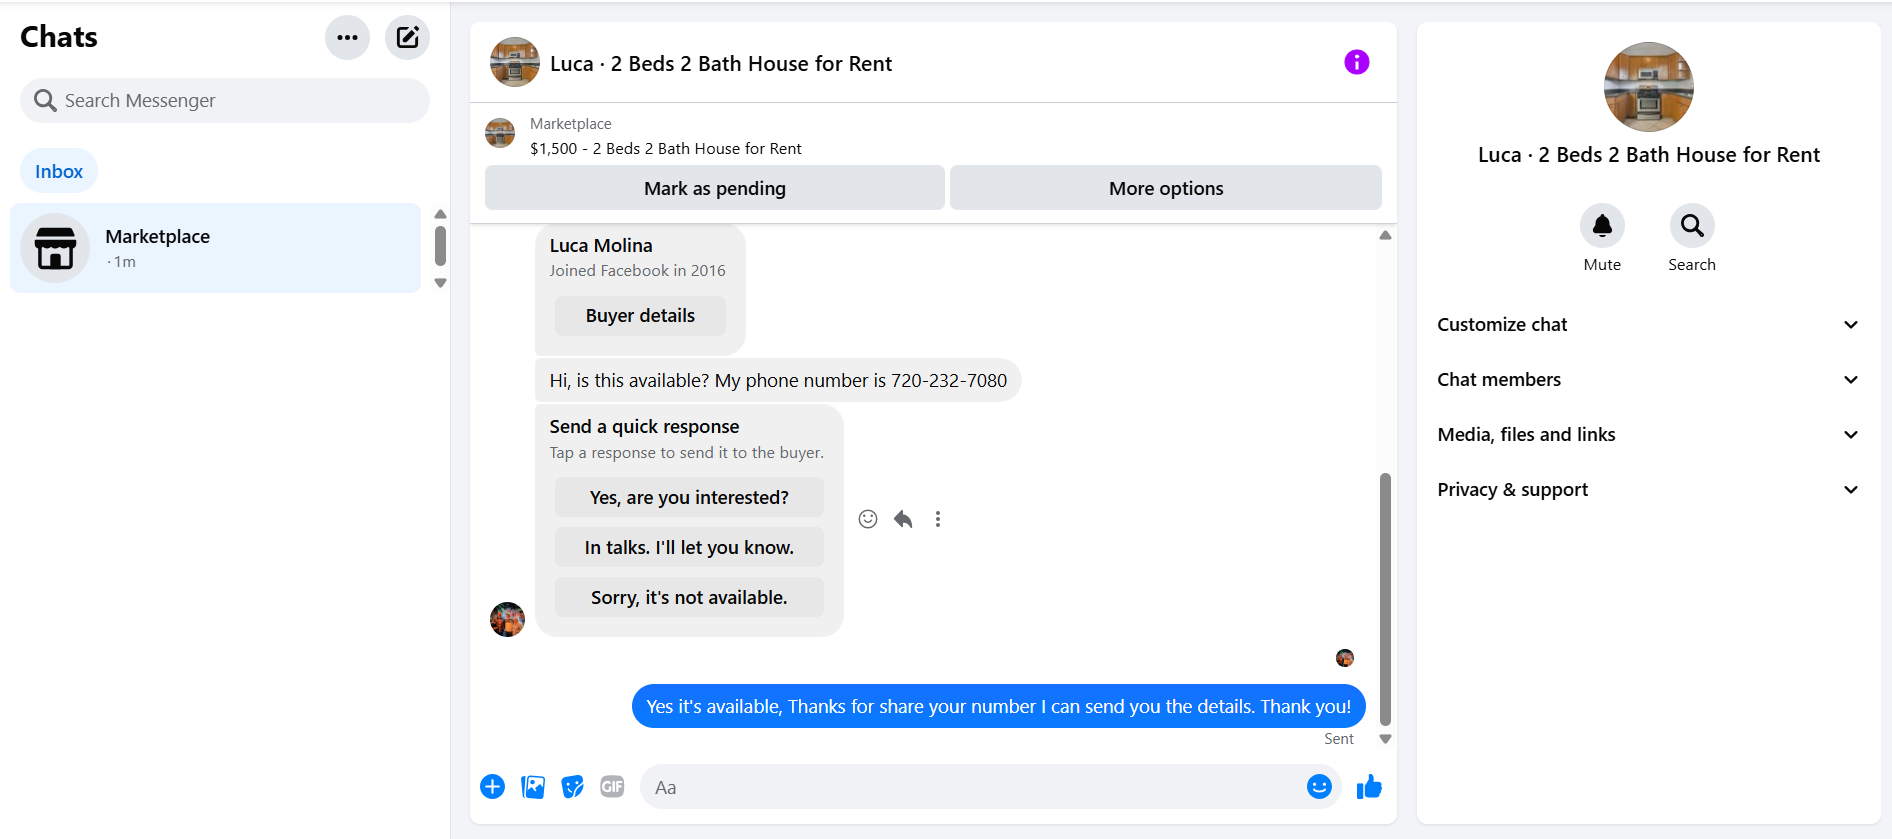The width and height of the screenshot is (1892, 839).
Task: Expand Chat members section
Action: [x=1648, y=380]
